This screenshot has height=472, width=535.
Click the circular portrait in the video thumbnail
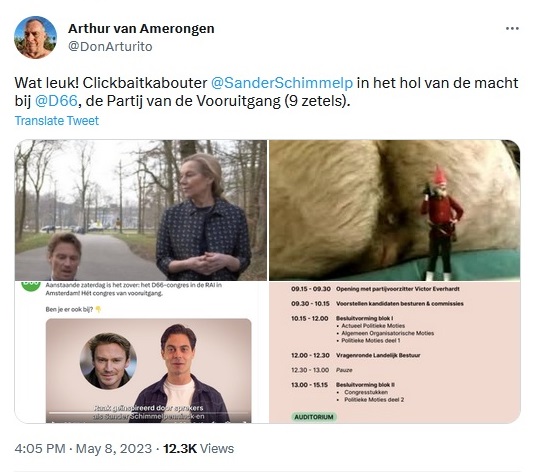tap(109, 361)
